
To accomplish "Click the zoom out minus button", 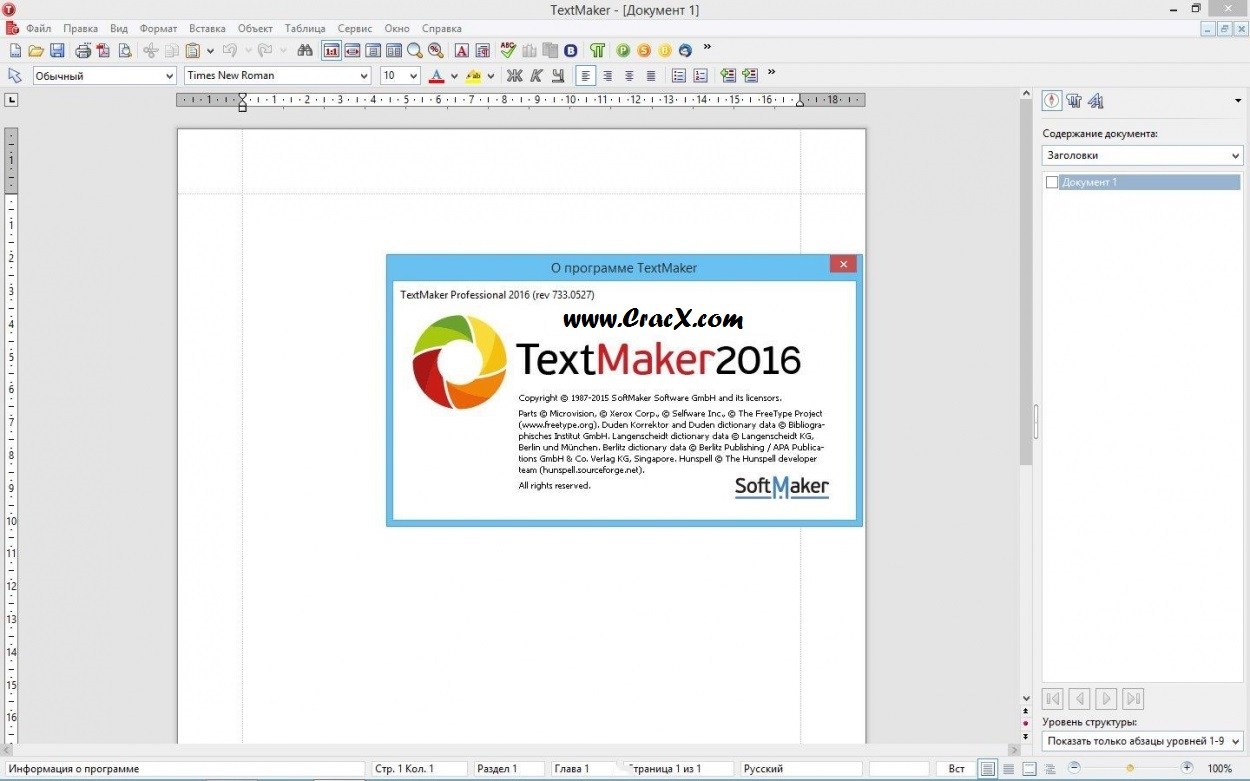I will tap(1074, 768).
